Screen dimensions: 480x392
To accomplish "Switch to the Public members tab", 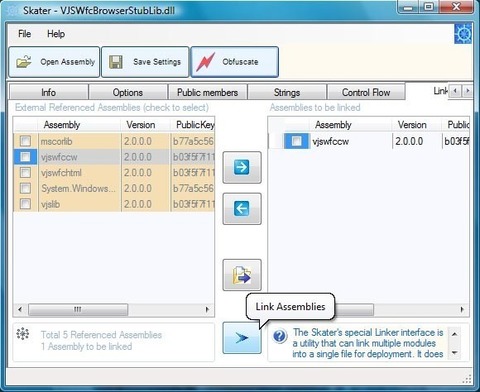I will tap(208, 92).
